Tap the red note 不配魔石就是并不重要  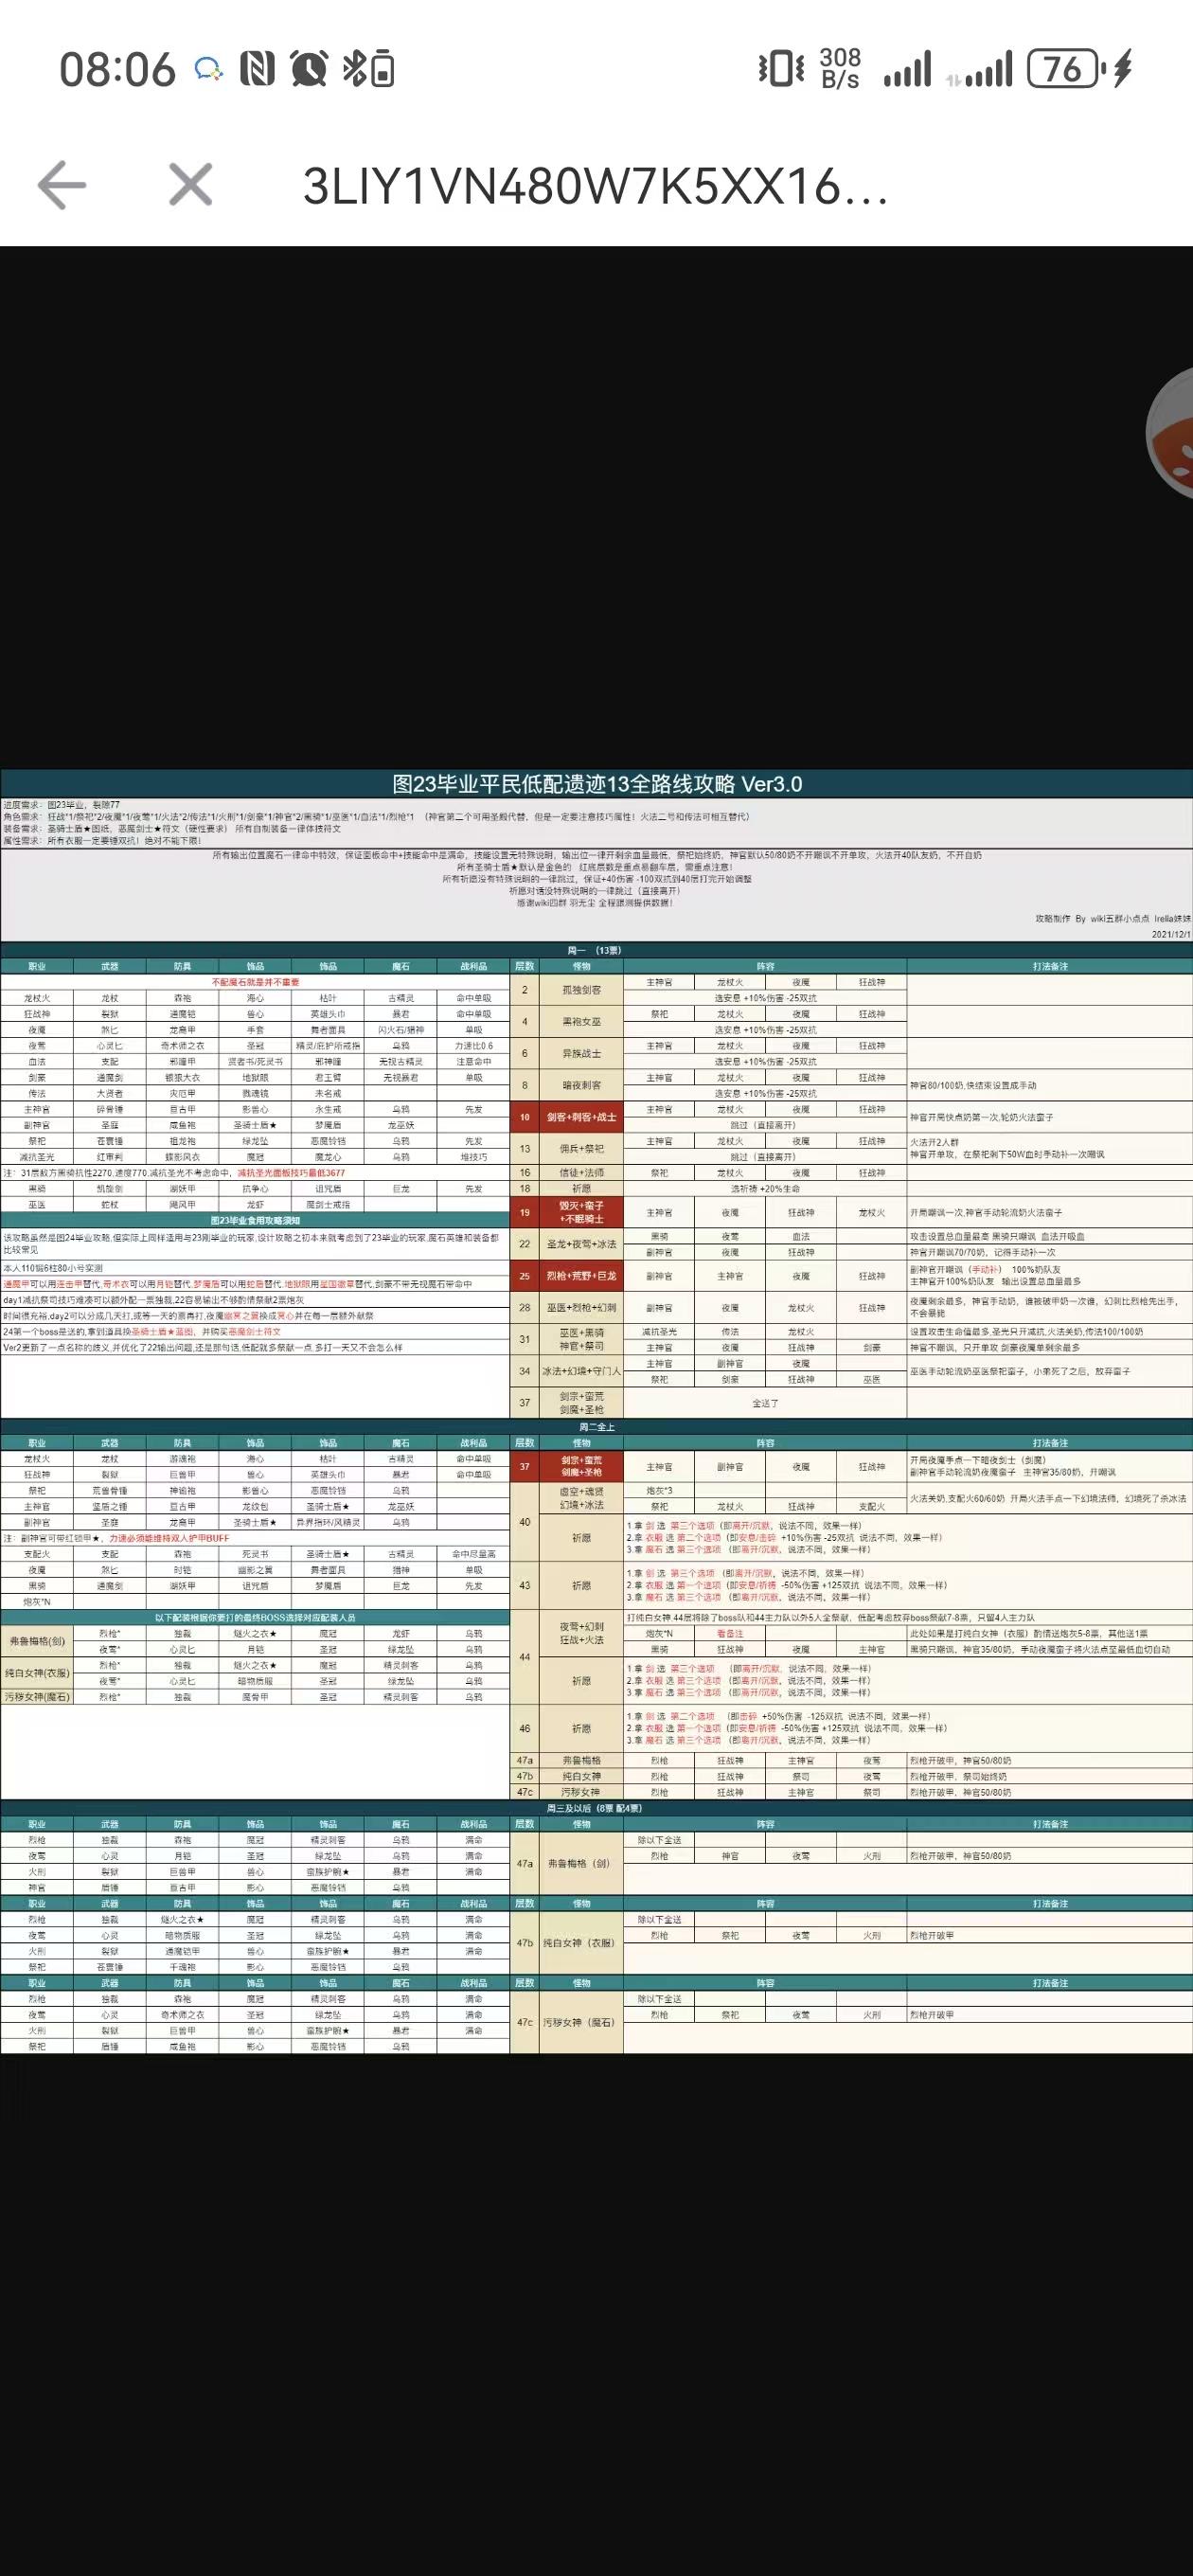click(x=255, y=982)
